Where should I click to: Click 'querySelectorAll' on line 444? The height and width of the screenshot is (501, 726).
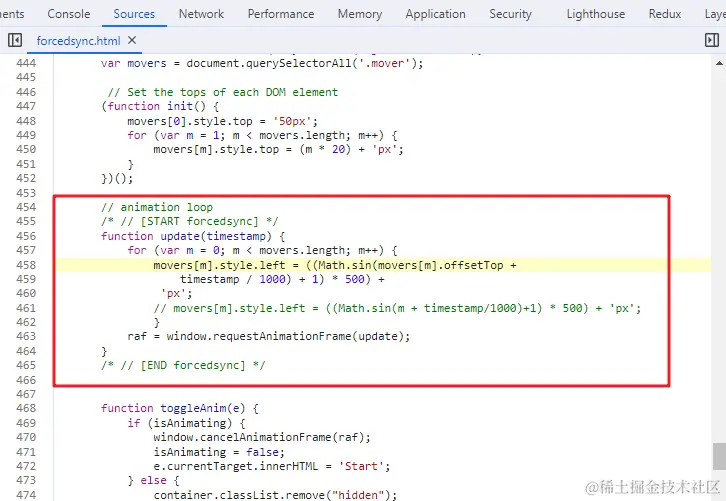point(299,63)
